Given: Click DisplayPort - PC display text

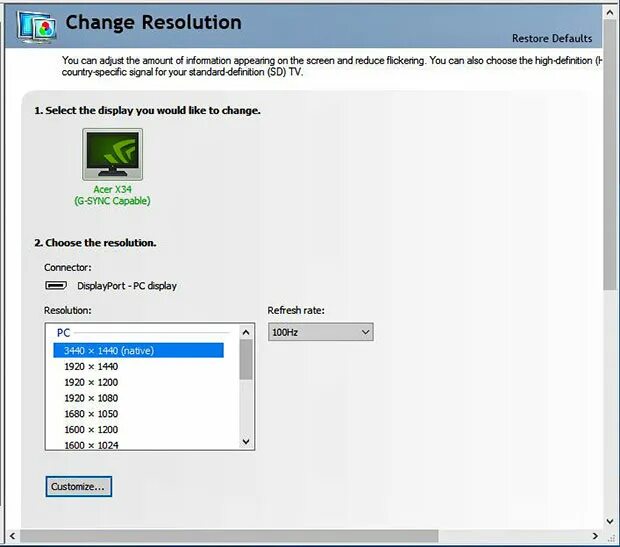Looking at the screenshot, I should (127, 286).
